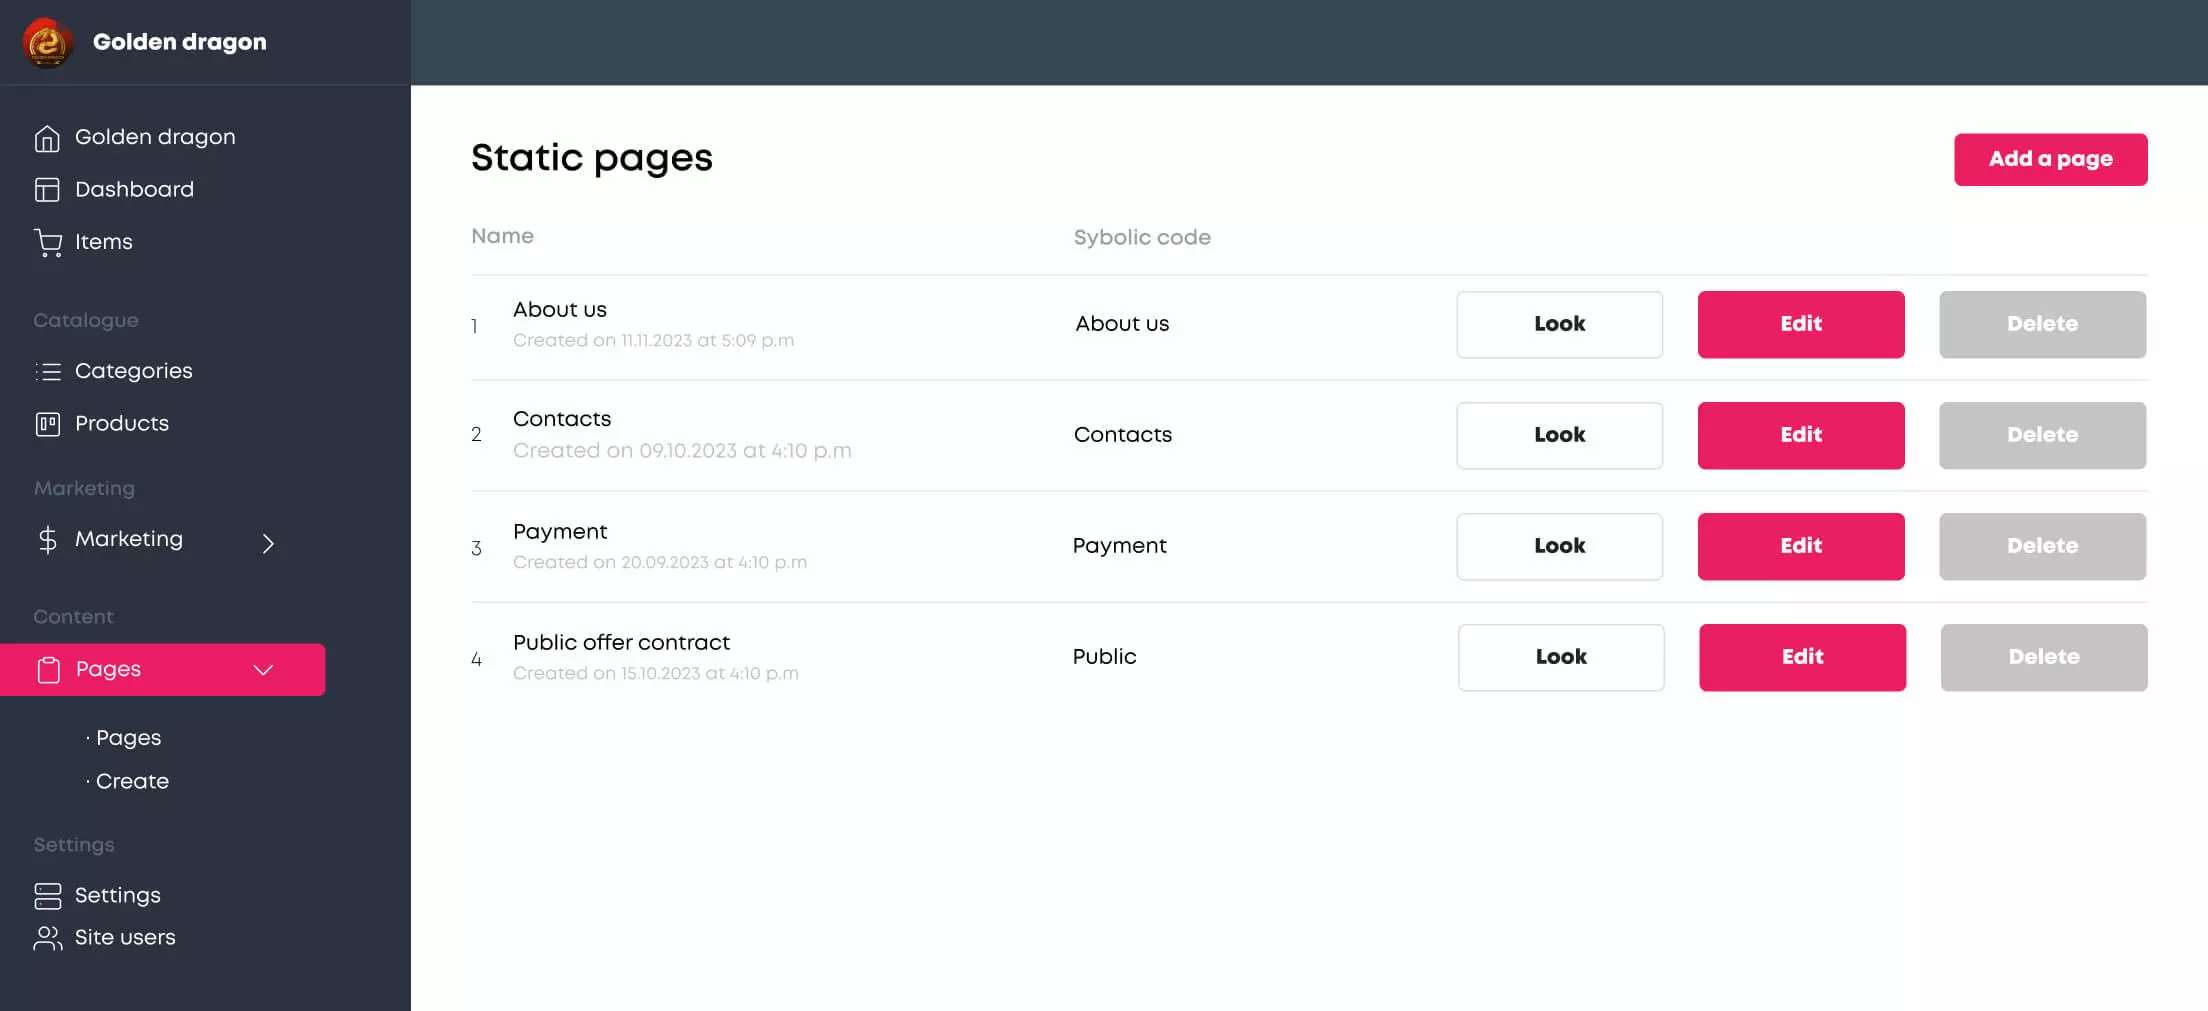Click the shopping cart Items icon
This screenshot has height=1011, width=2208.
click(47, 243)
